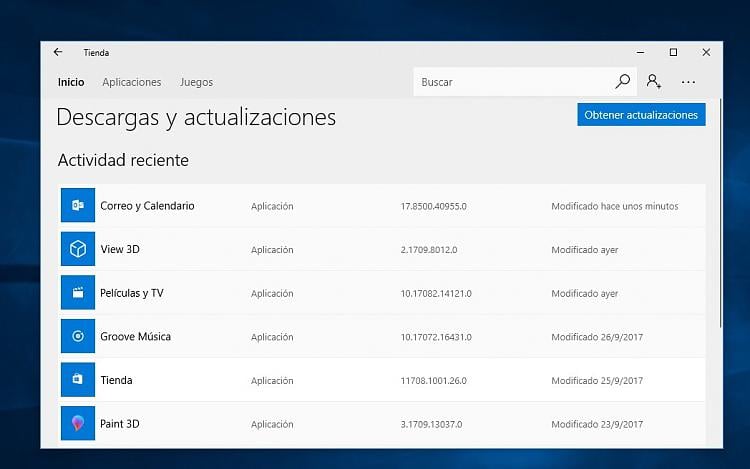Click the View 3D cube icon
Viewport: 750px width, 469px height.
click(77, 249)
